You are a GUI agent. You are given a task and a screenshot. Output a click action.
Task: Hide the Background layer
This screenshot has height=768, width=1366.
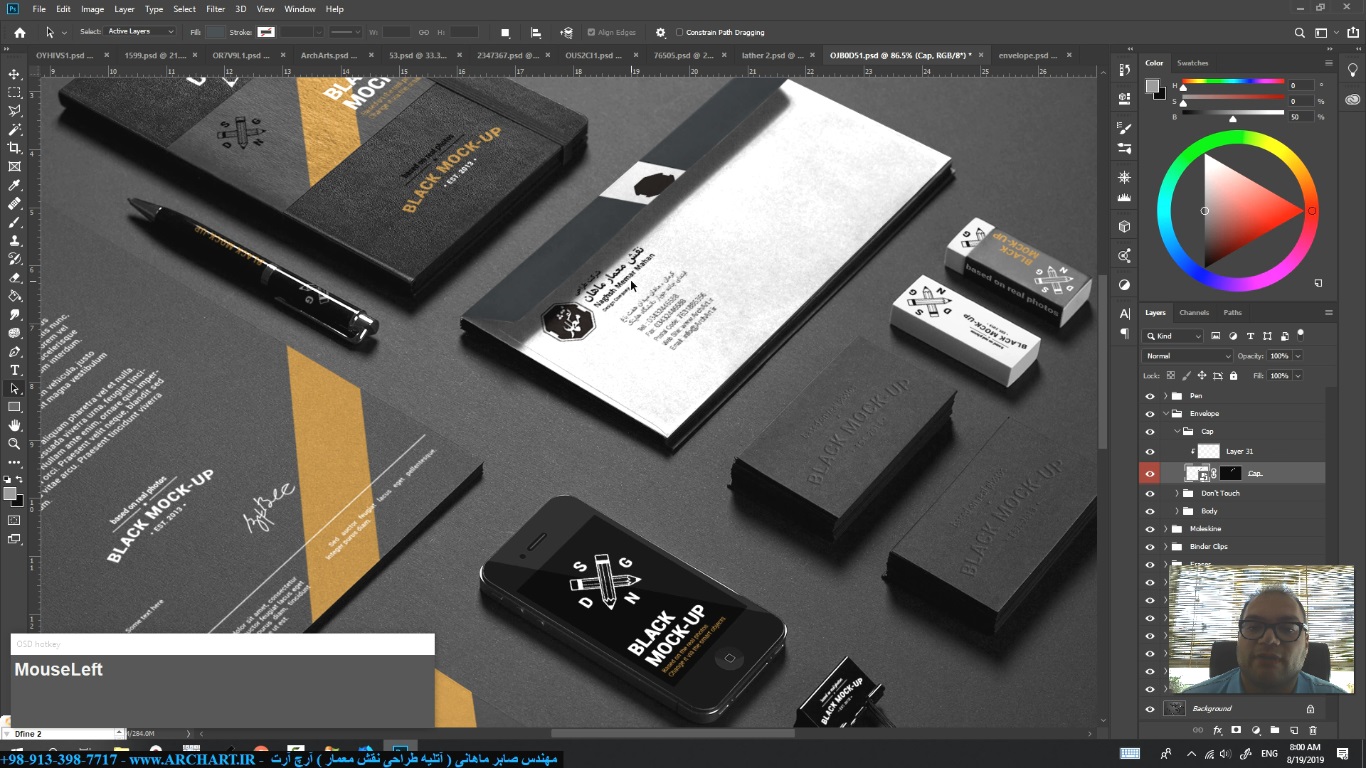[x=1150, y=708]
